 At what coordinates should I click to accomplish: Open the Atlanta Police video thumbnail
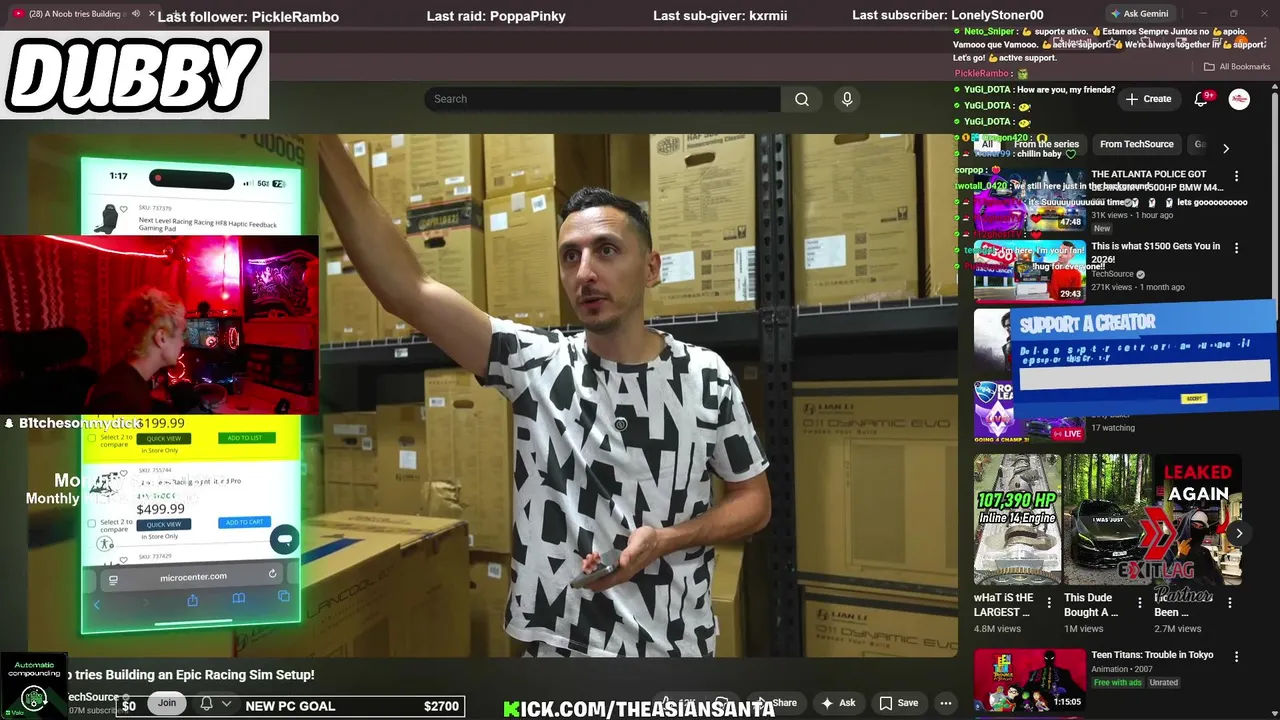1029,198
